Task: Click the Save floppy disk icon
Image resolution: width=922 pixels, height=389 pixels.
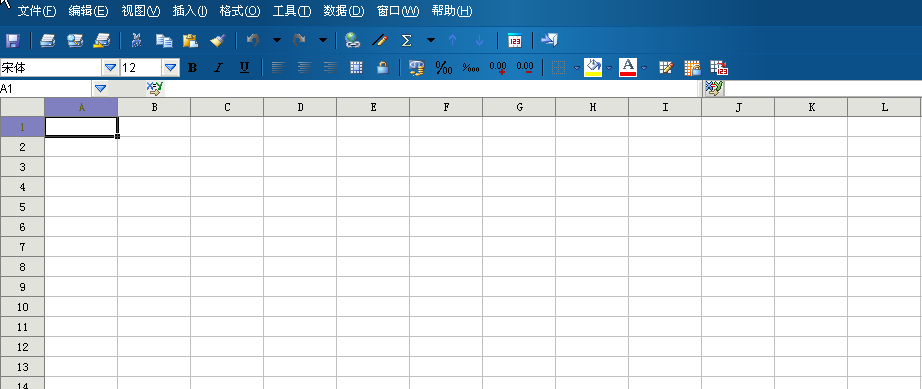Action: [x=12, y=41]
